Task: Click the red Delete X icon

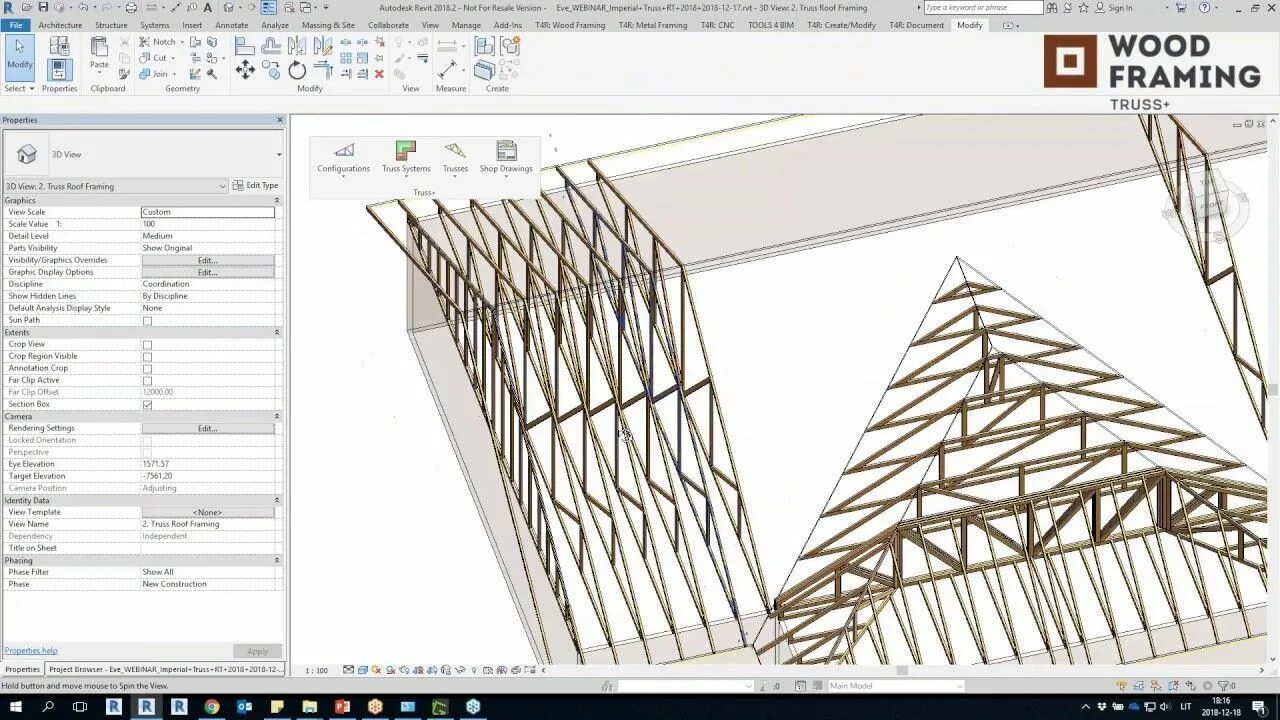Action: [x=379, y=74]
